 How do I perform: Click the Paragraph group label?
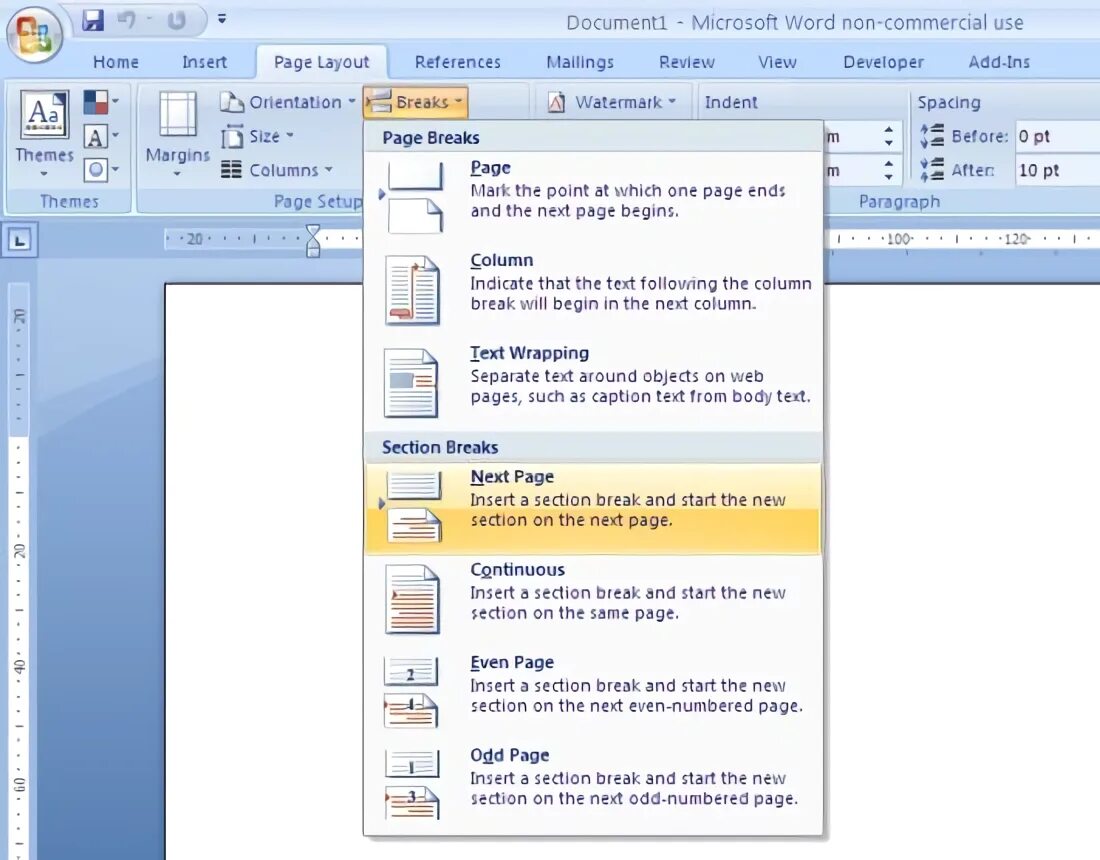coord(899,202)
